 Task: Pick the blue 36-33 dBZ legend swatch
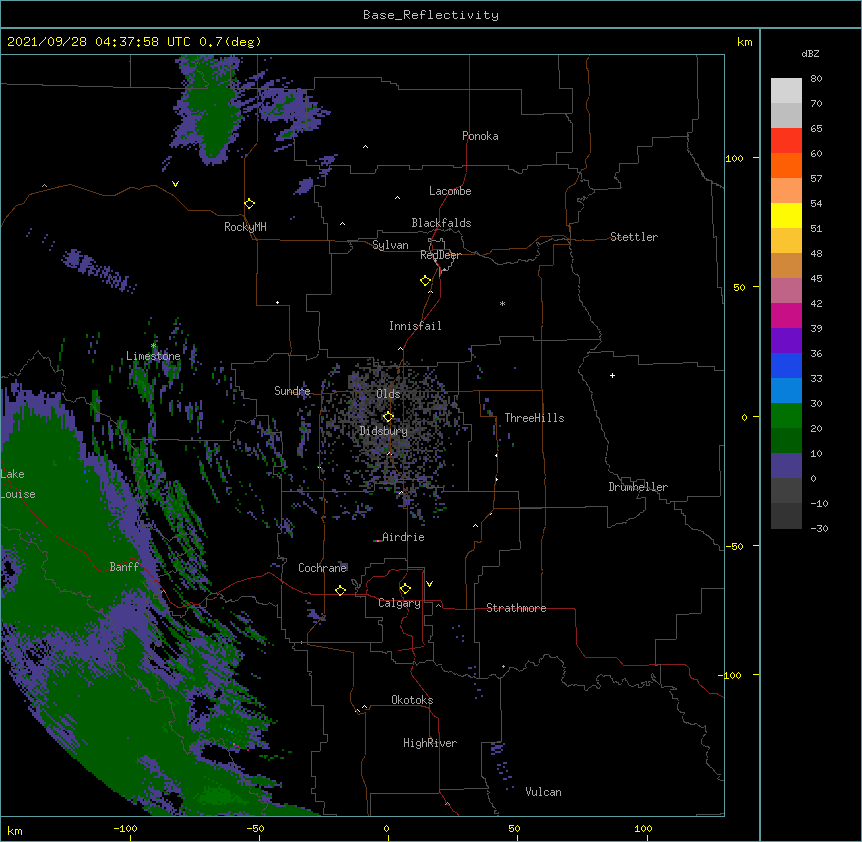[x=786, y=365]
